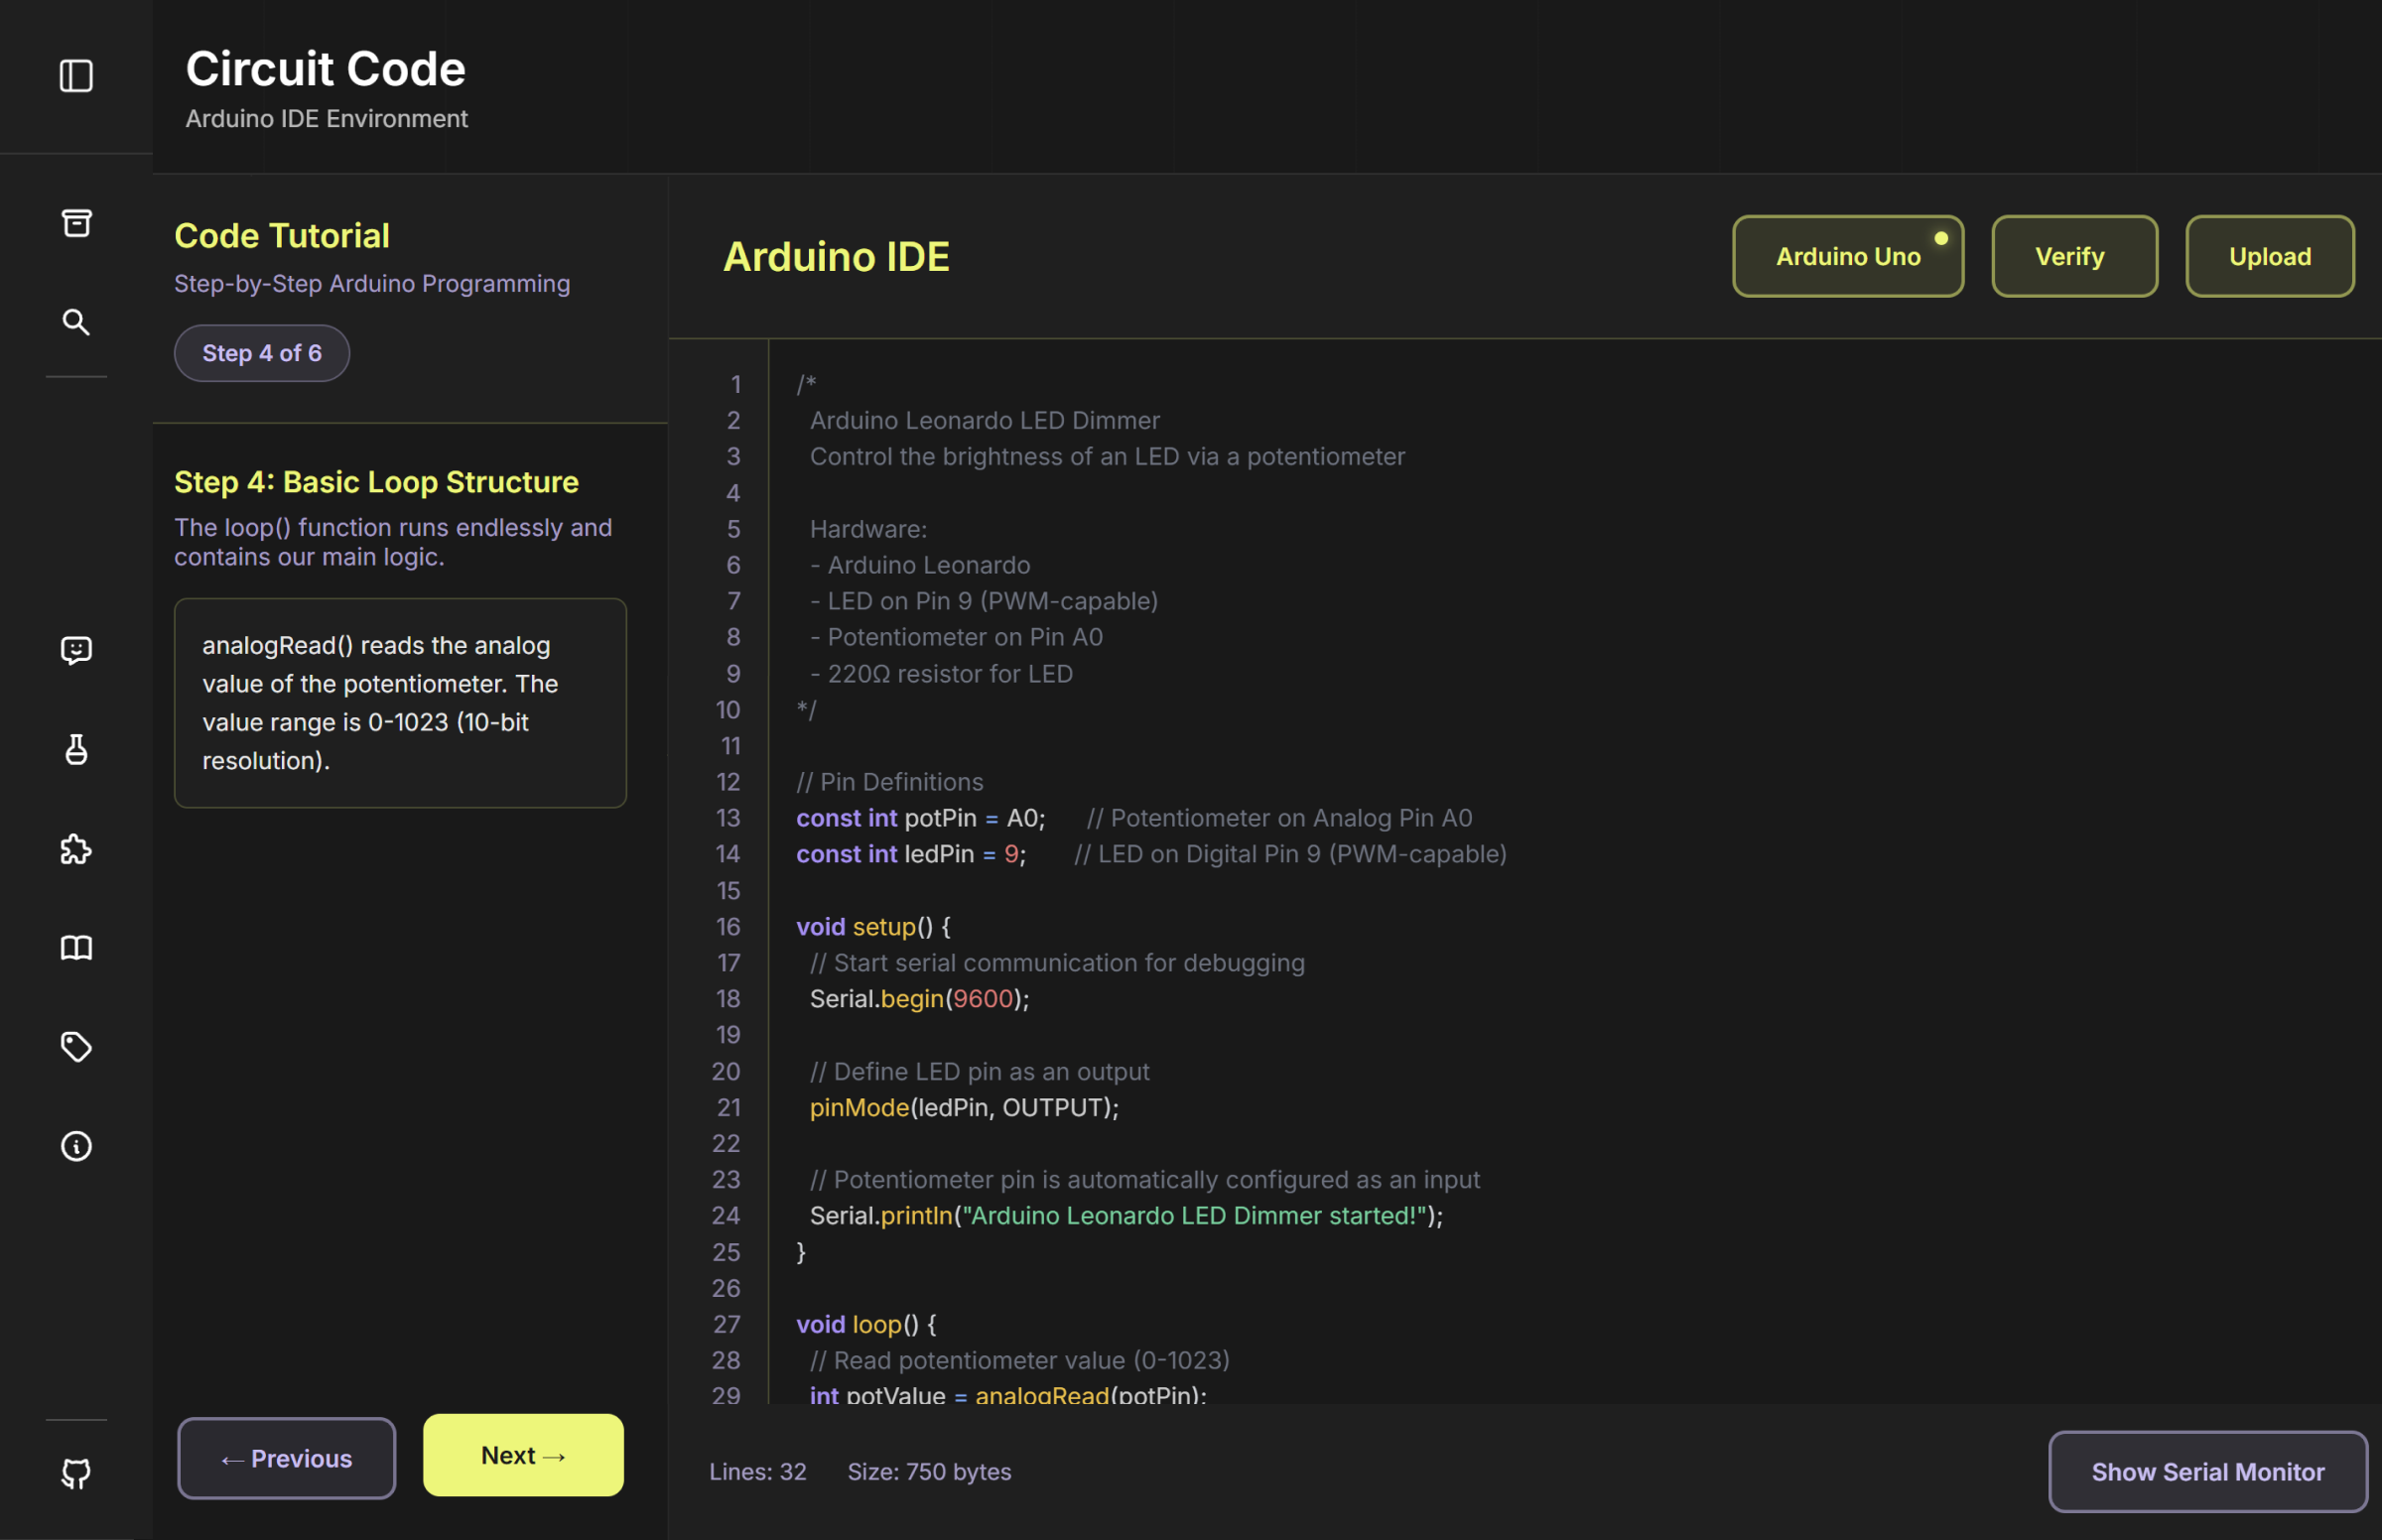Go to the Next tutorial step
The image size is (2382, 1540).
pyautogui.click(x=523, y=1455)
